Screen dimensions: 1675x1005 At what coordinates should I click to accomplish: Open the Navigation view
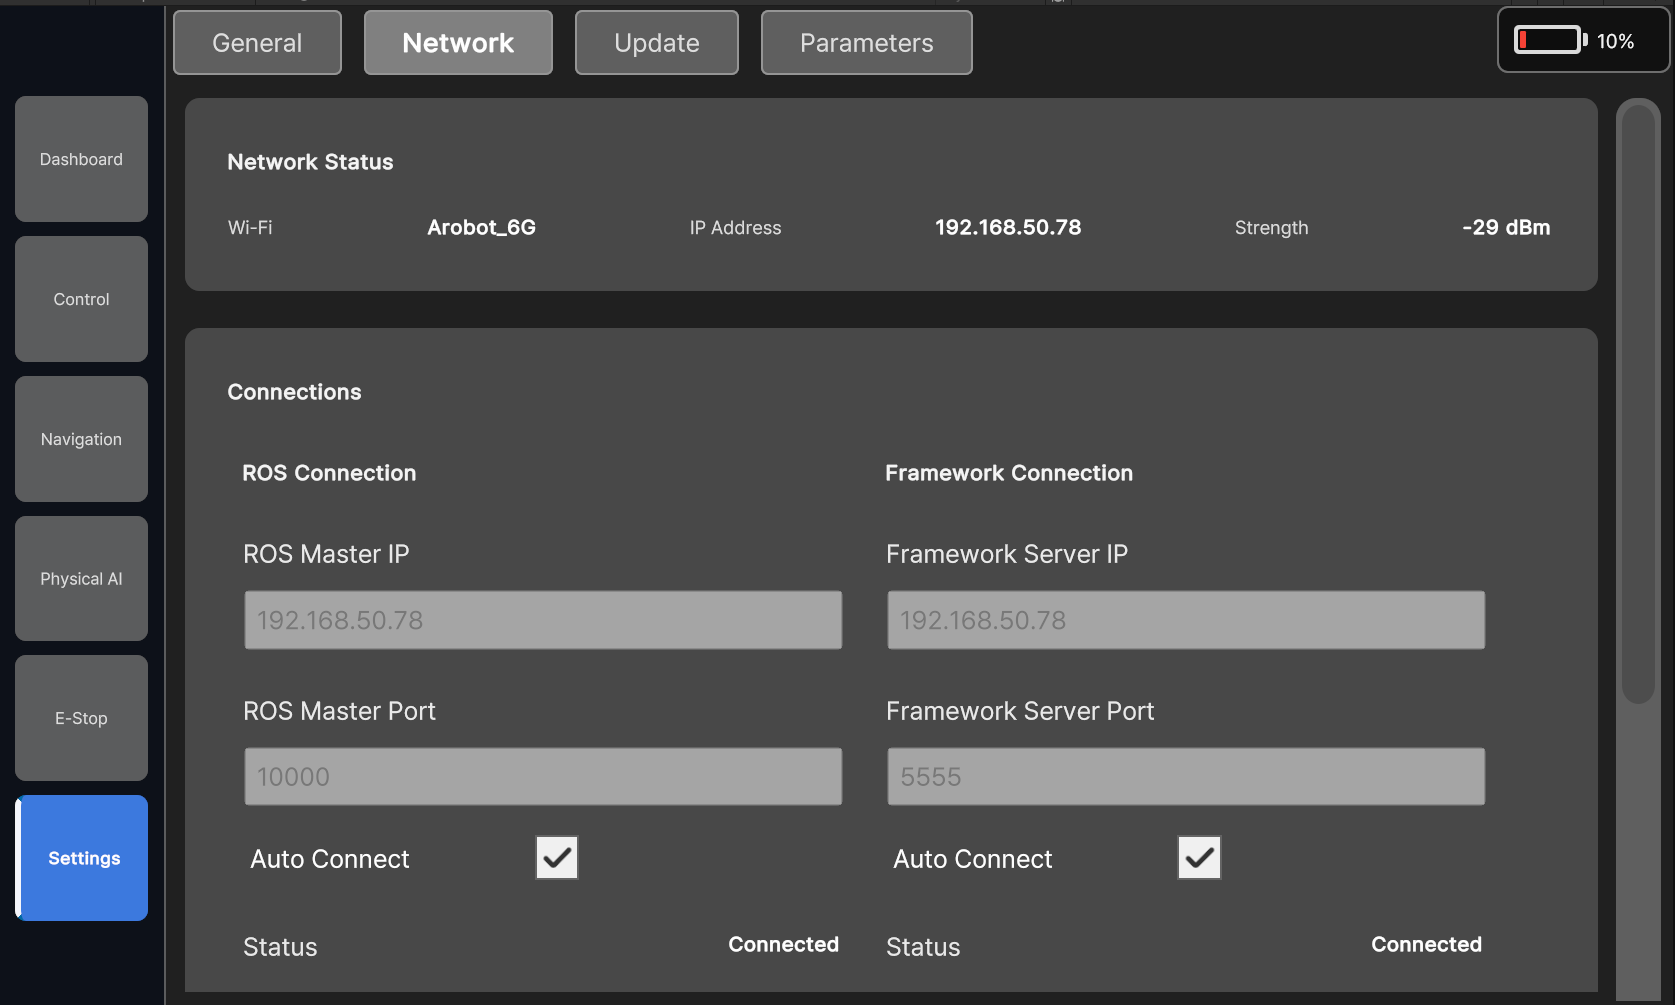tap(81, 438)
